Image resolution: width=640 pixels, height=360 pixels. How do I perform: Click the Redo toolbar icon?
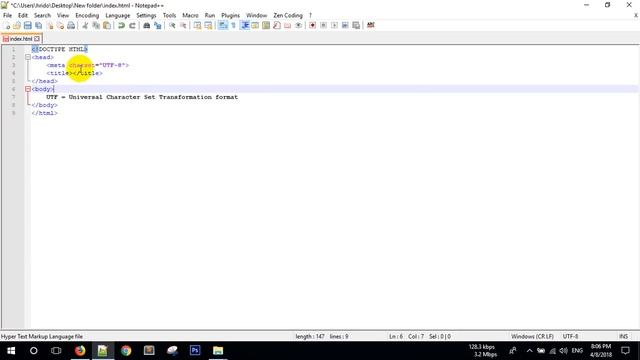click(x=132, y=25)
